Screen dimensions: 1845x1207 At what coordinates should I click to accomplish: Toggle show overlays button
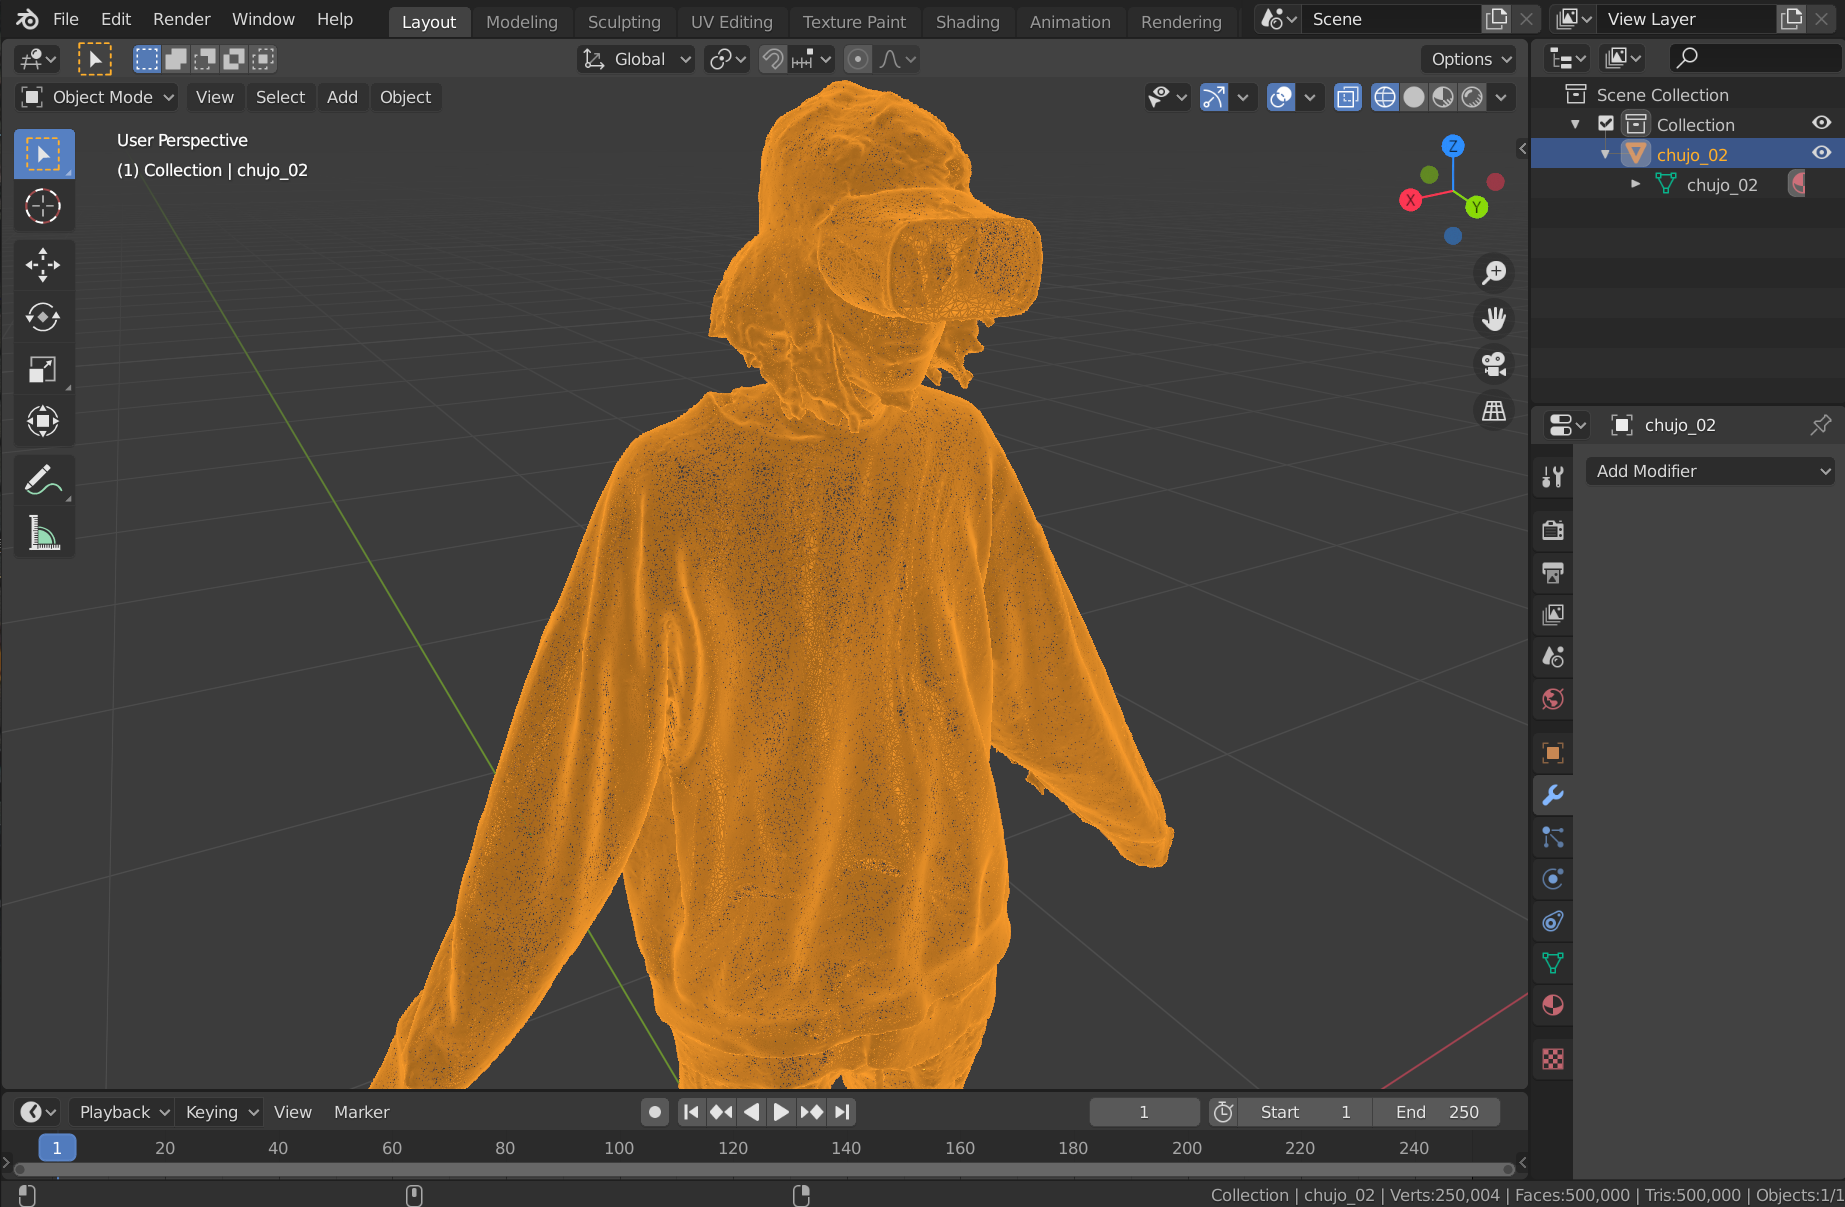(x=1281, y=97)
